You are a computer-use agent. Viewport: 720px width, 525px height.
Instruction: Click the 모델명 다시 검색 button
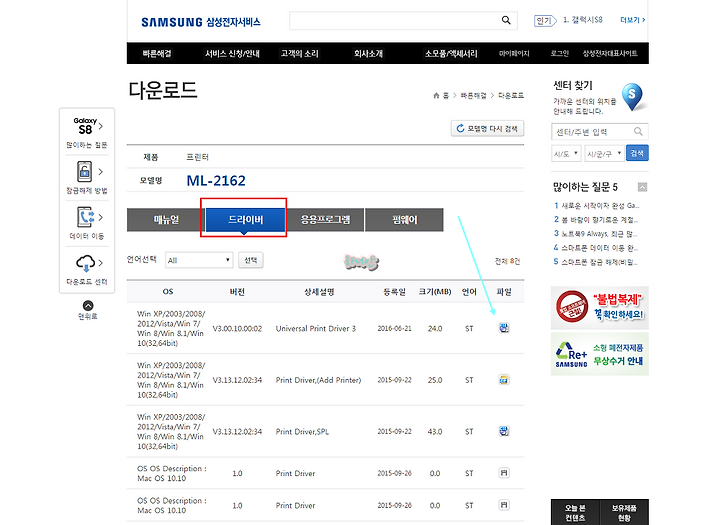(487, 129)
